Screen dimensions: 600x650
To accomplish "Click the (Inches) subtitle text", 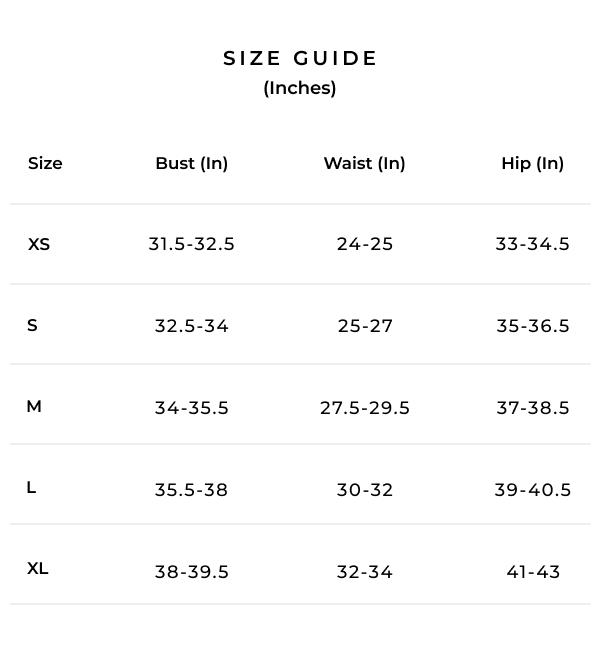I will point(300,88).
